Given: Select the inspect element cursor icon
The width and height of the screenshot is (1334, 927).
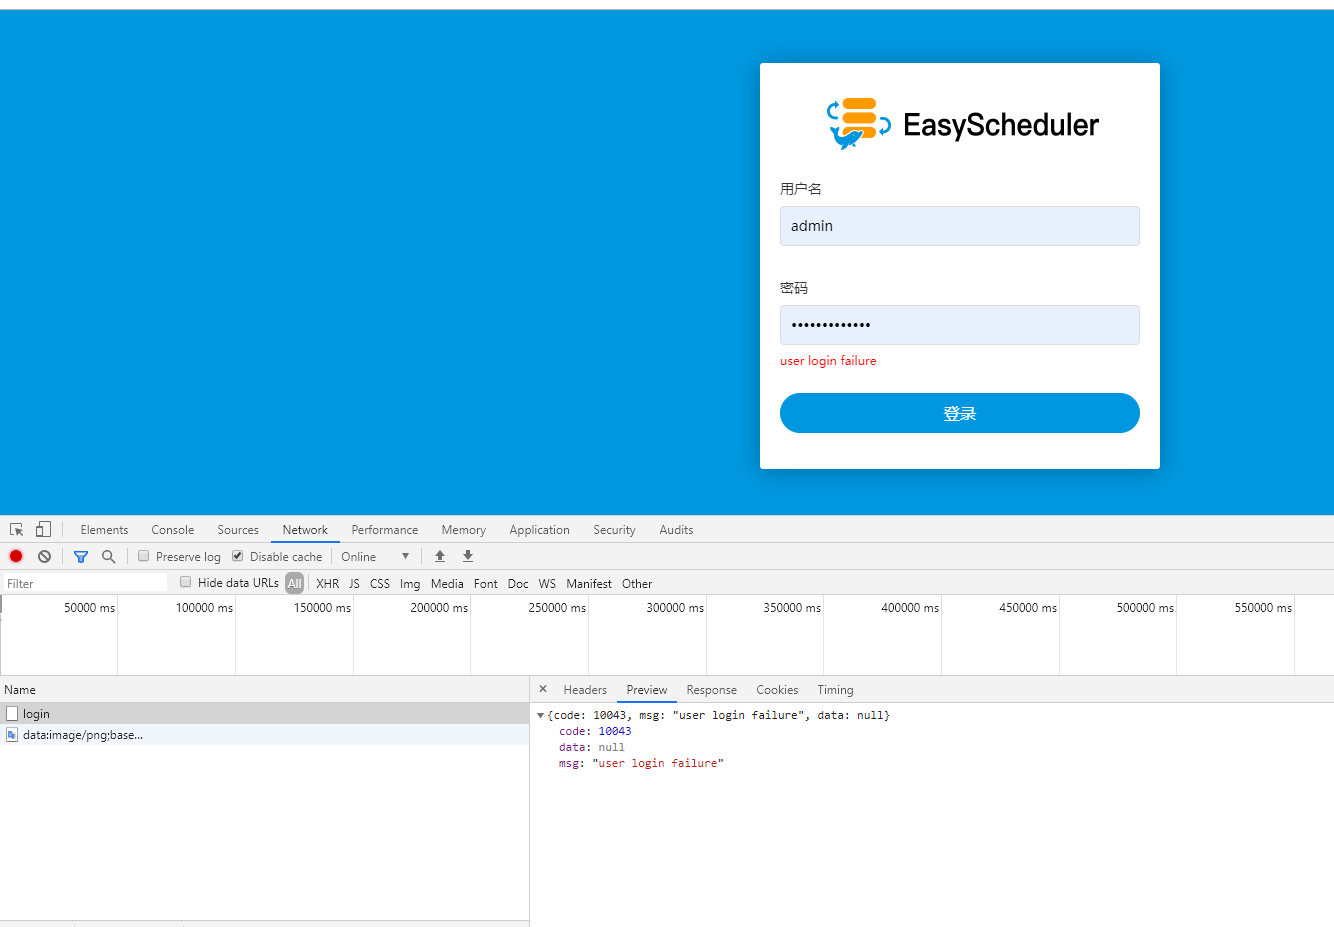Looking at the screenshot, I should 17,530.
